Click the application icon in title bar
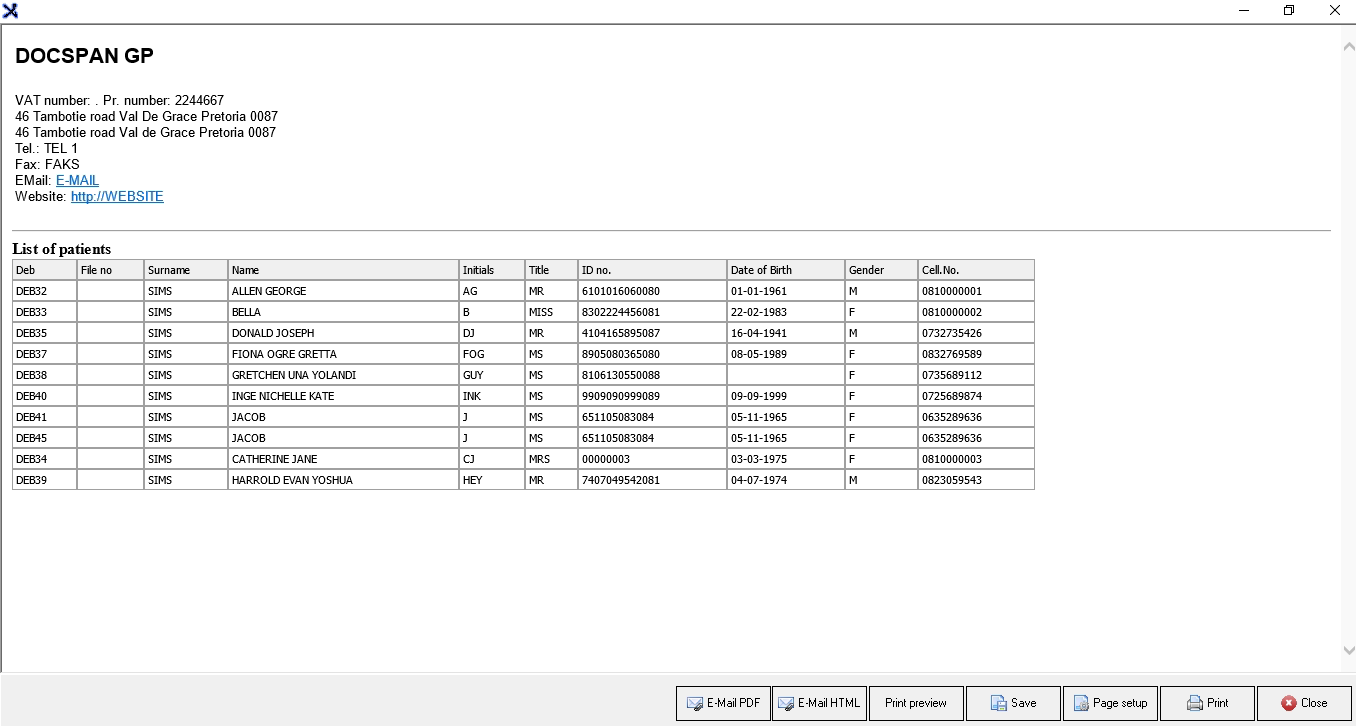The image size is (1356, 726). pos(10,11)
